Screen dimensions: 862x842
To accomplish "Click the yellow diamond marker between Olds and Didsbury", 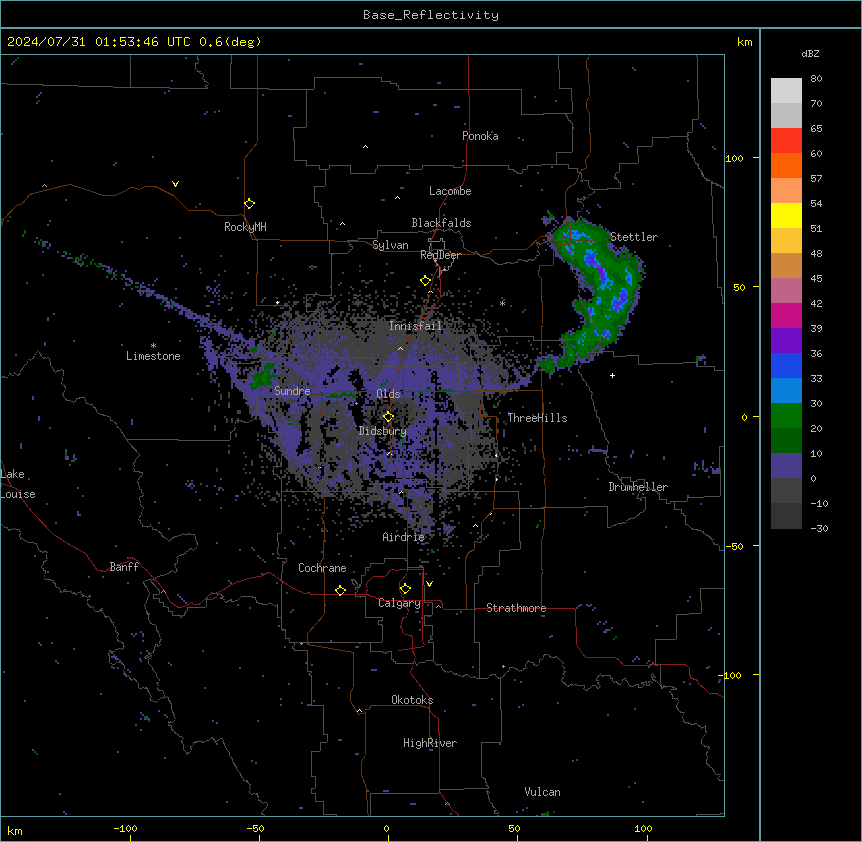I will tap(388, 417).
